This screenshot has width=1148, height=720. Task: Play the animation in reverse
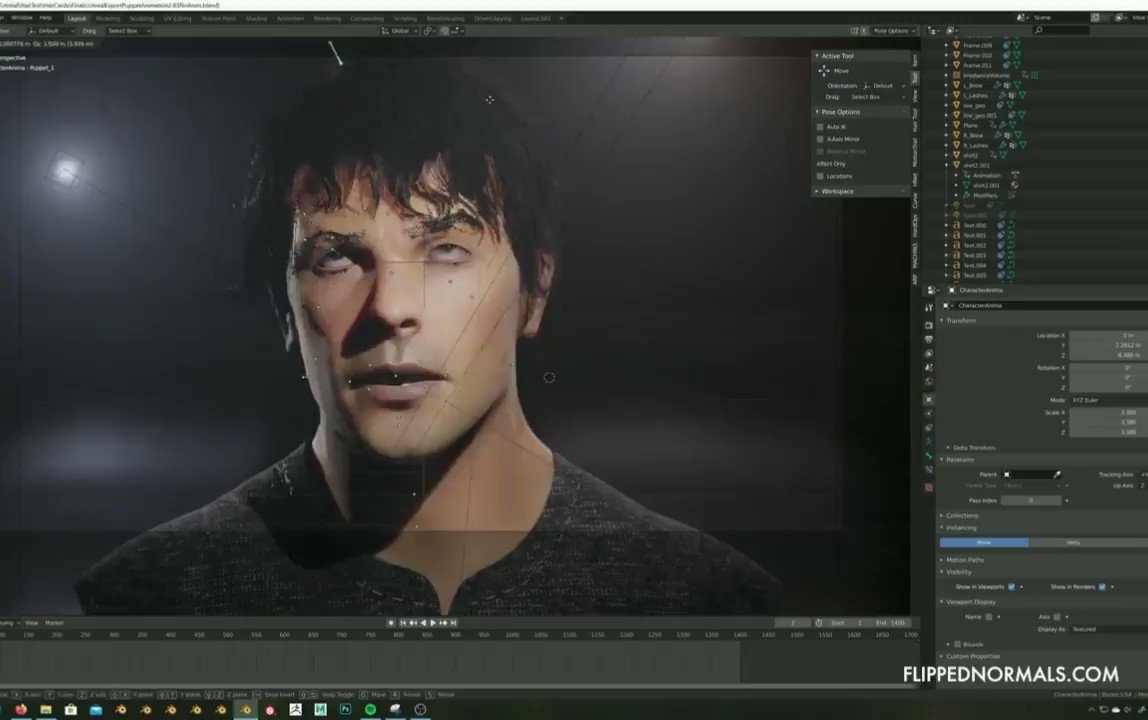tap(423, 623)
